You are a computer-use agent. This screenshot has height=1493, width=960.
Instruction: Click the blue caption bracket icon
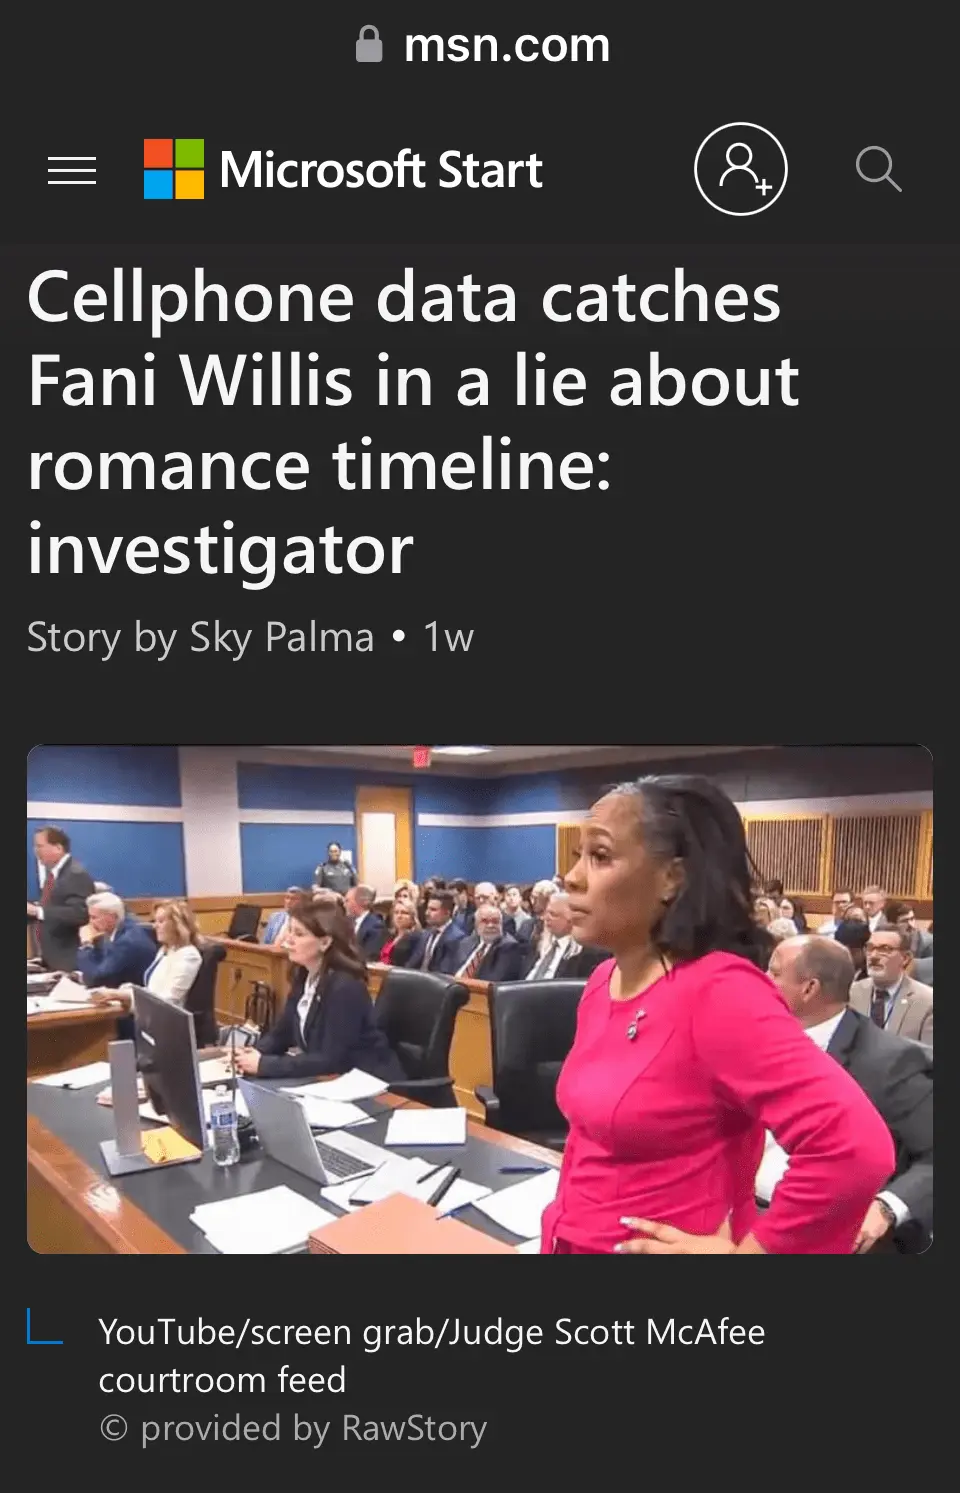point(44,1327)
